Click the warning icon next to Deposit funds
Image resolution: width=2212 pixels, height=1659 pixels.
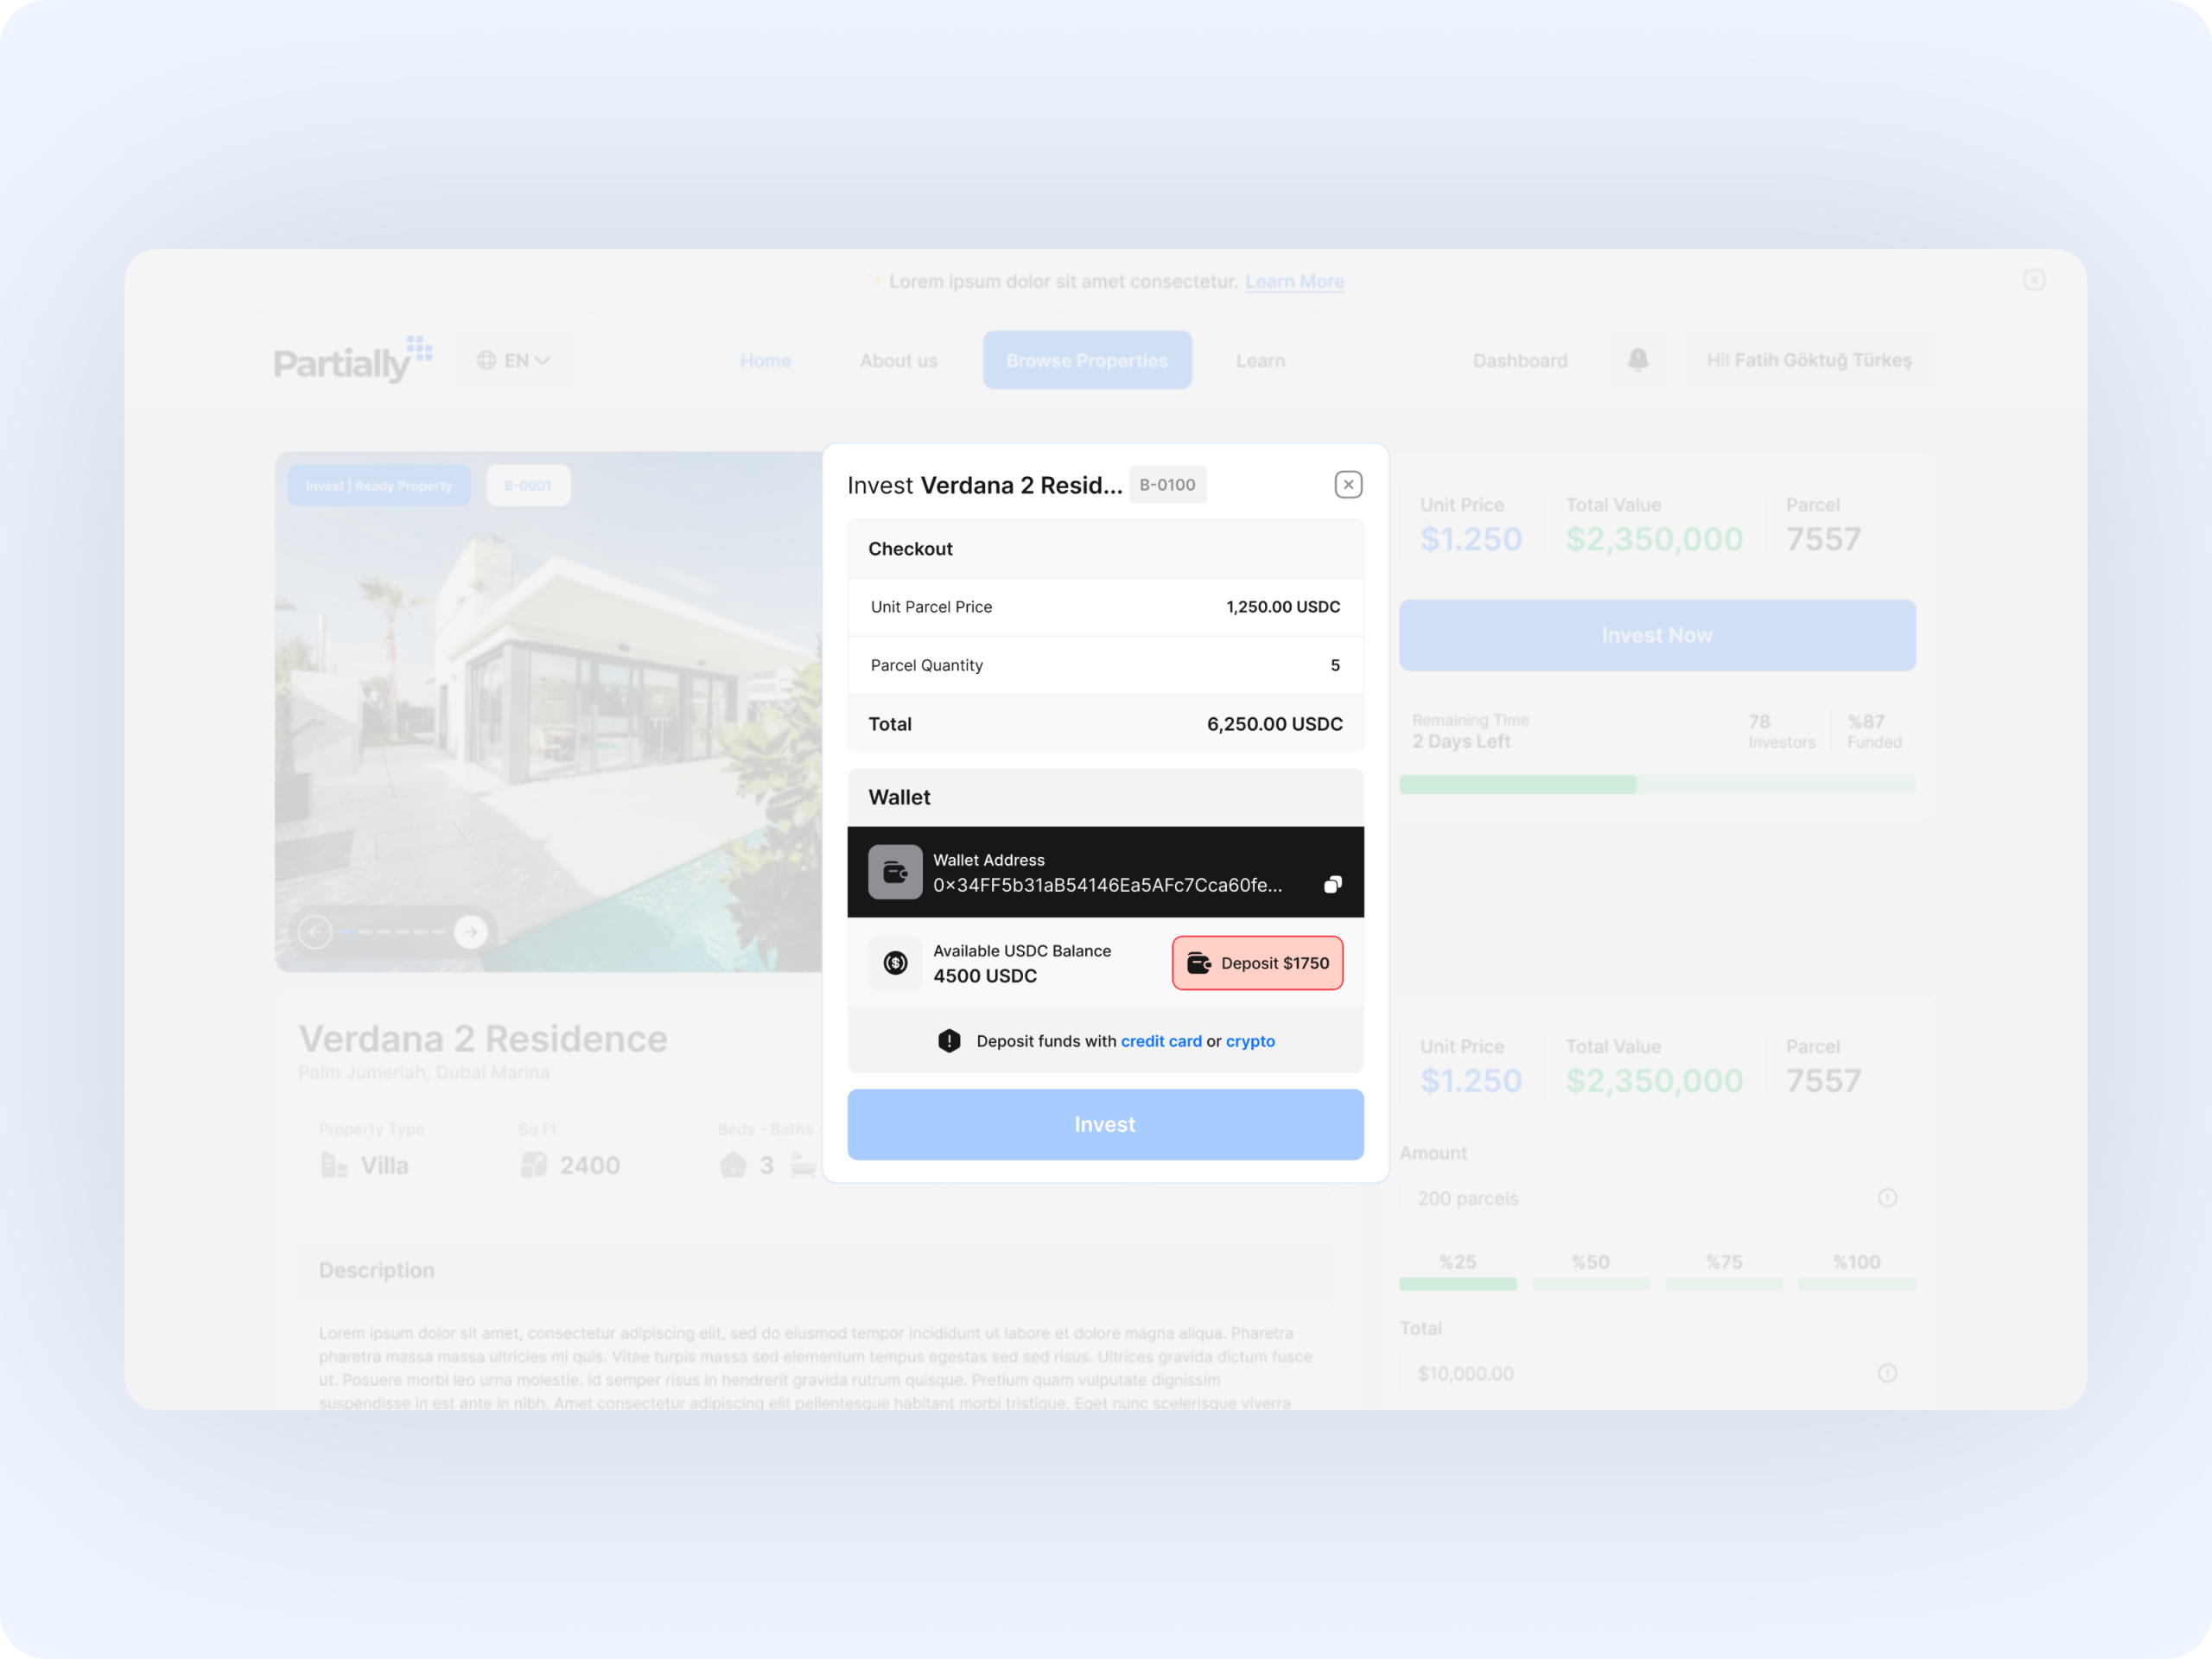pos(949,1041)
